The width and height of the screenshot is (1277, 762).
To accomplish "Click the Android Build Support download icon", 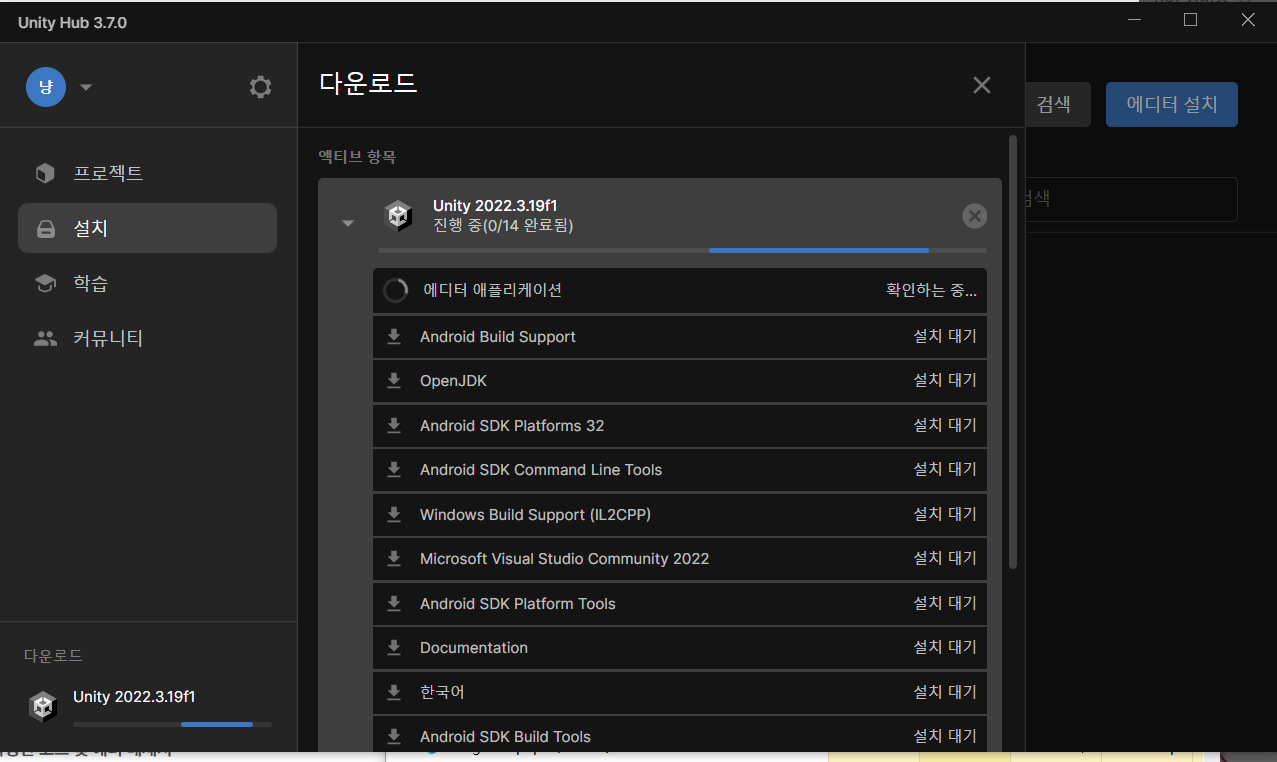I will [x=394, y=336].
